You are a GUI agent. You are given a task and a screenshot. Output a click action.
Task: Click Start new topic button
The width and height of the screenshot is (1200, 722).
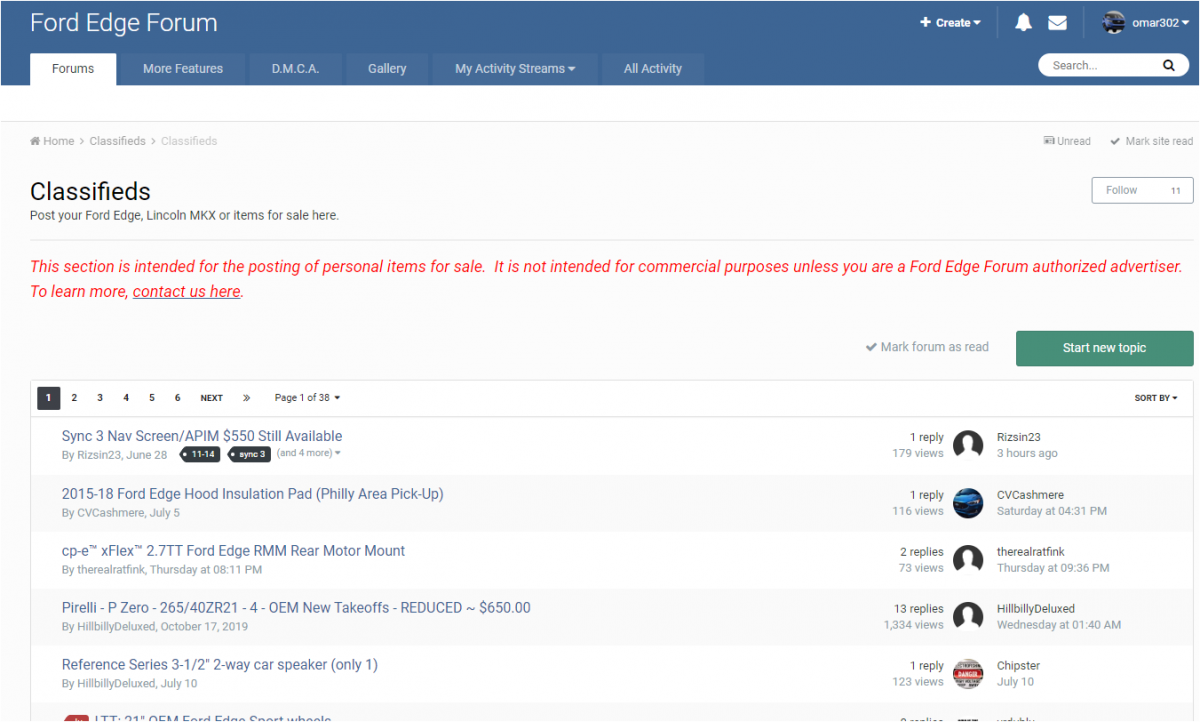tap(1105, 348)
